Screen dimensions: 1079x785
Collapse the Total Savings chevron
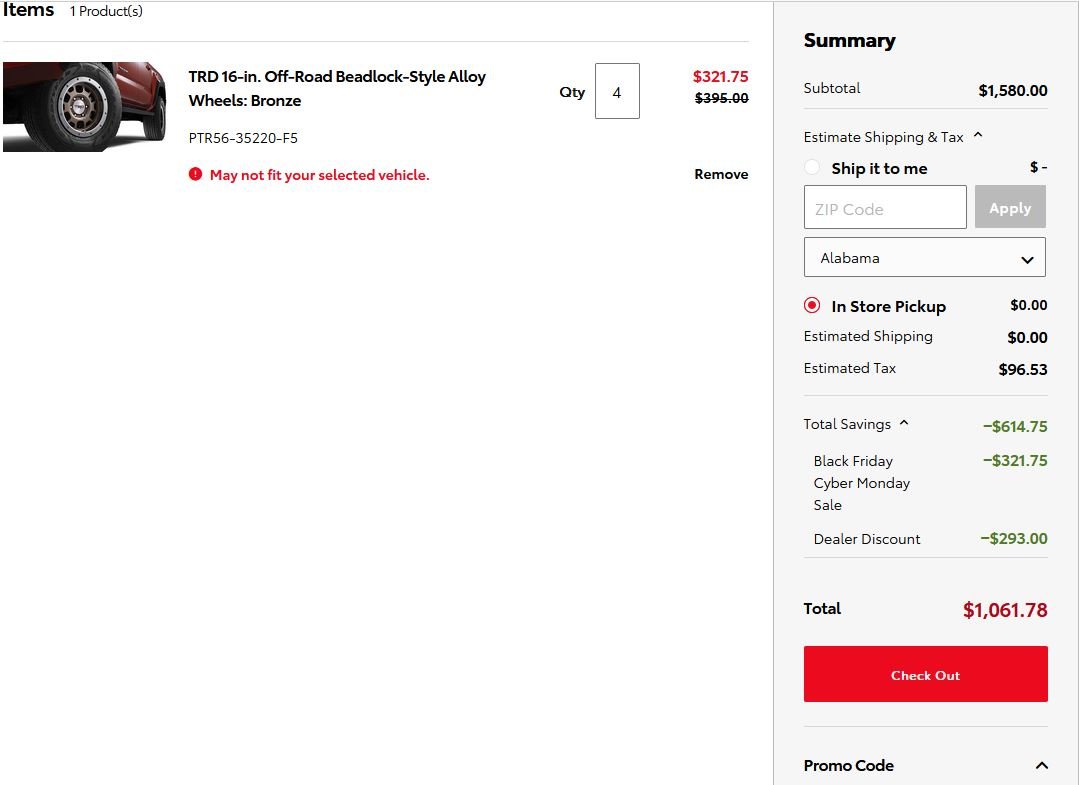coord(904,423)
